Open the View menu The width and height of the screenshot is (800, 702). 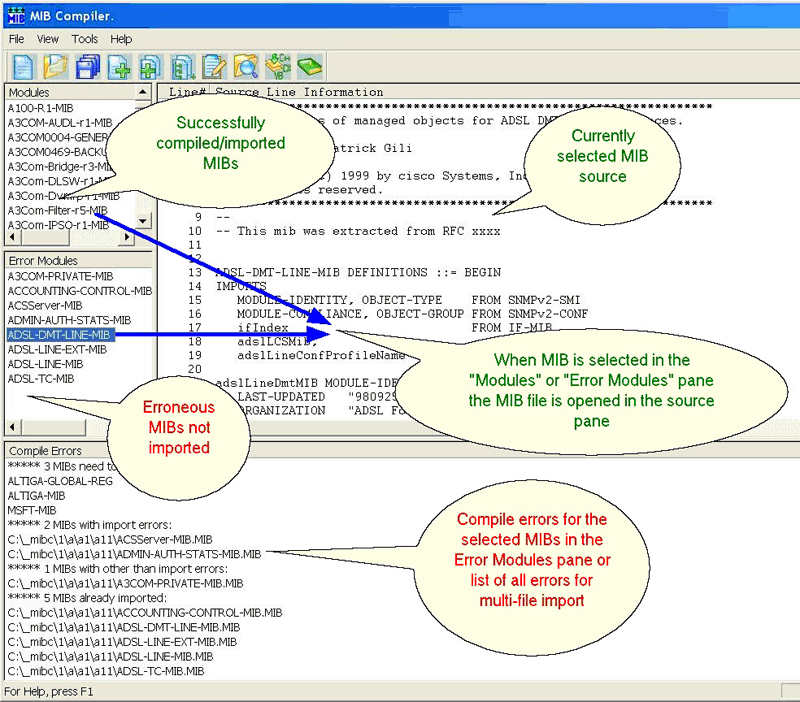[x=48, y=39]
